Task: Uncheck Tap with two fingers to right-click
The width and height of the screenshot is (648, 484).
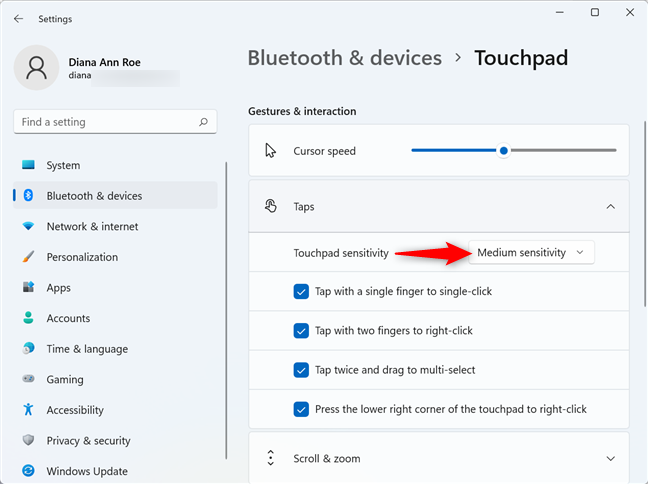Action: pyautogui.click(x=301, y=331)
